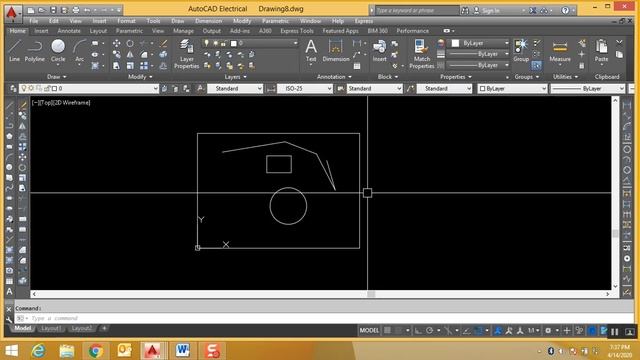Image resolution: width=640 pixels, height=360 pixels.
Task: Select the Arc tool
Action: pos(80,51)
